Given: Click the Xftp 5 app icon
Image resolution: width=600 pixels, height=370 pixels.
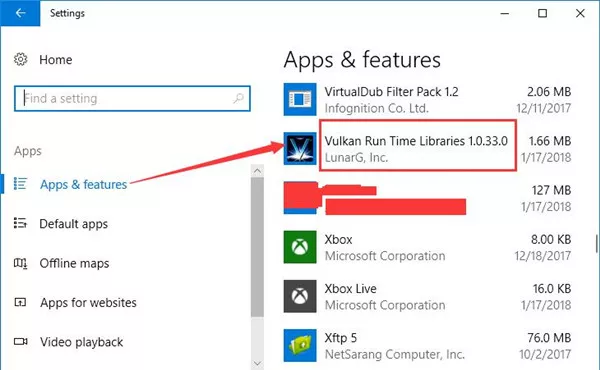Looking at the screenshot, I should tap(300, 345).
